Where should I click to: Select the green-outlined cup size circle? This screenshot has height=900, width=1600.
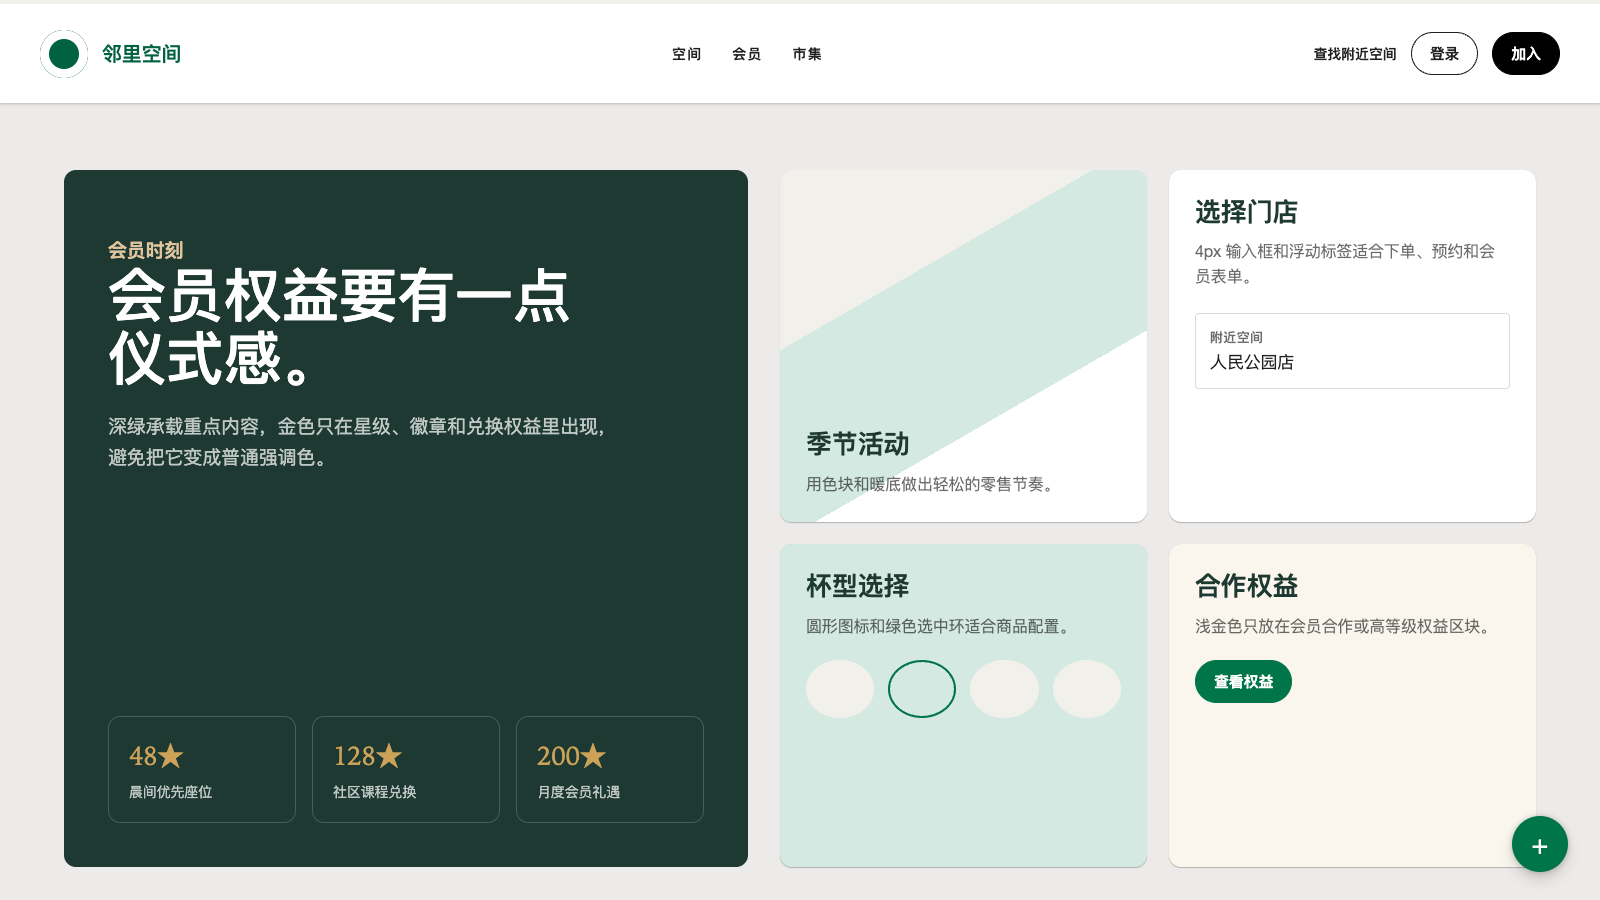pyautogui.click(x=922, y=689)
